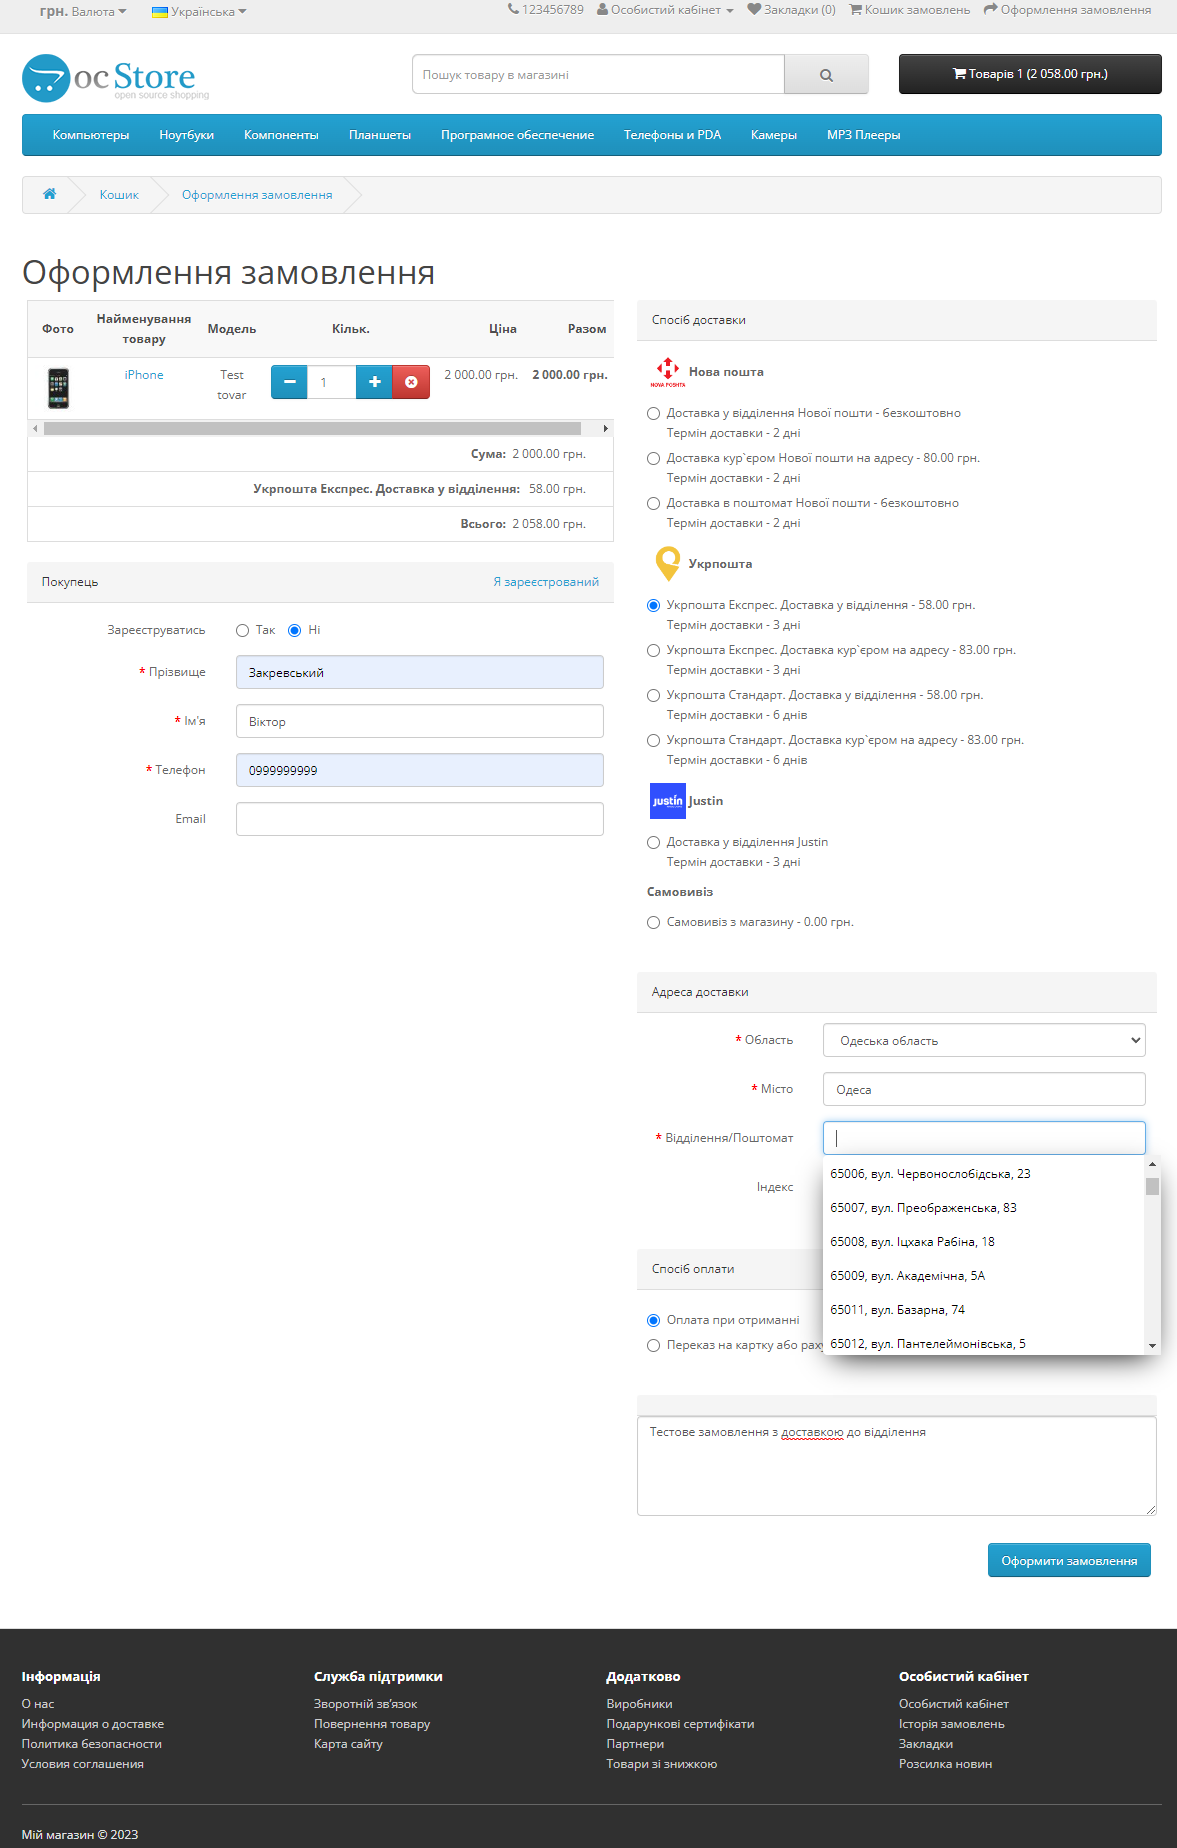Click the Місто city field
This screenshot has height=1848, width=1177.
[984, 1089]
